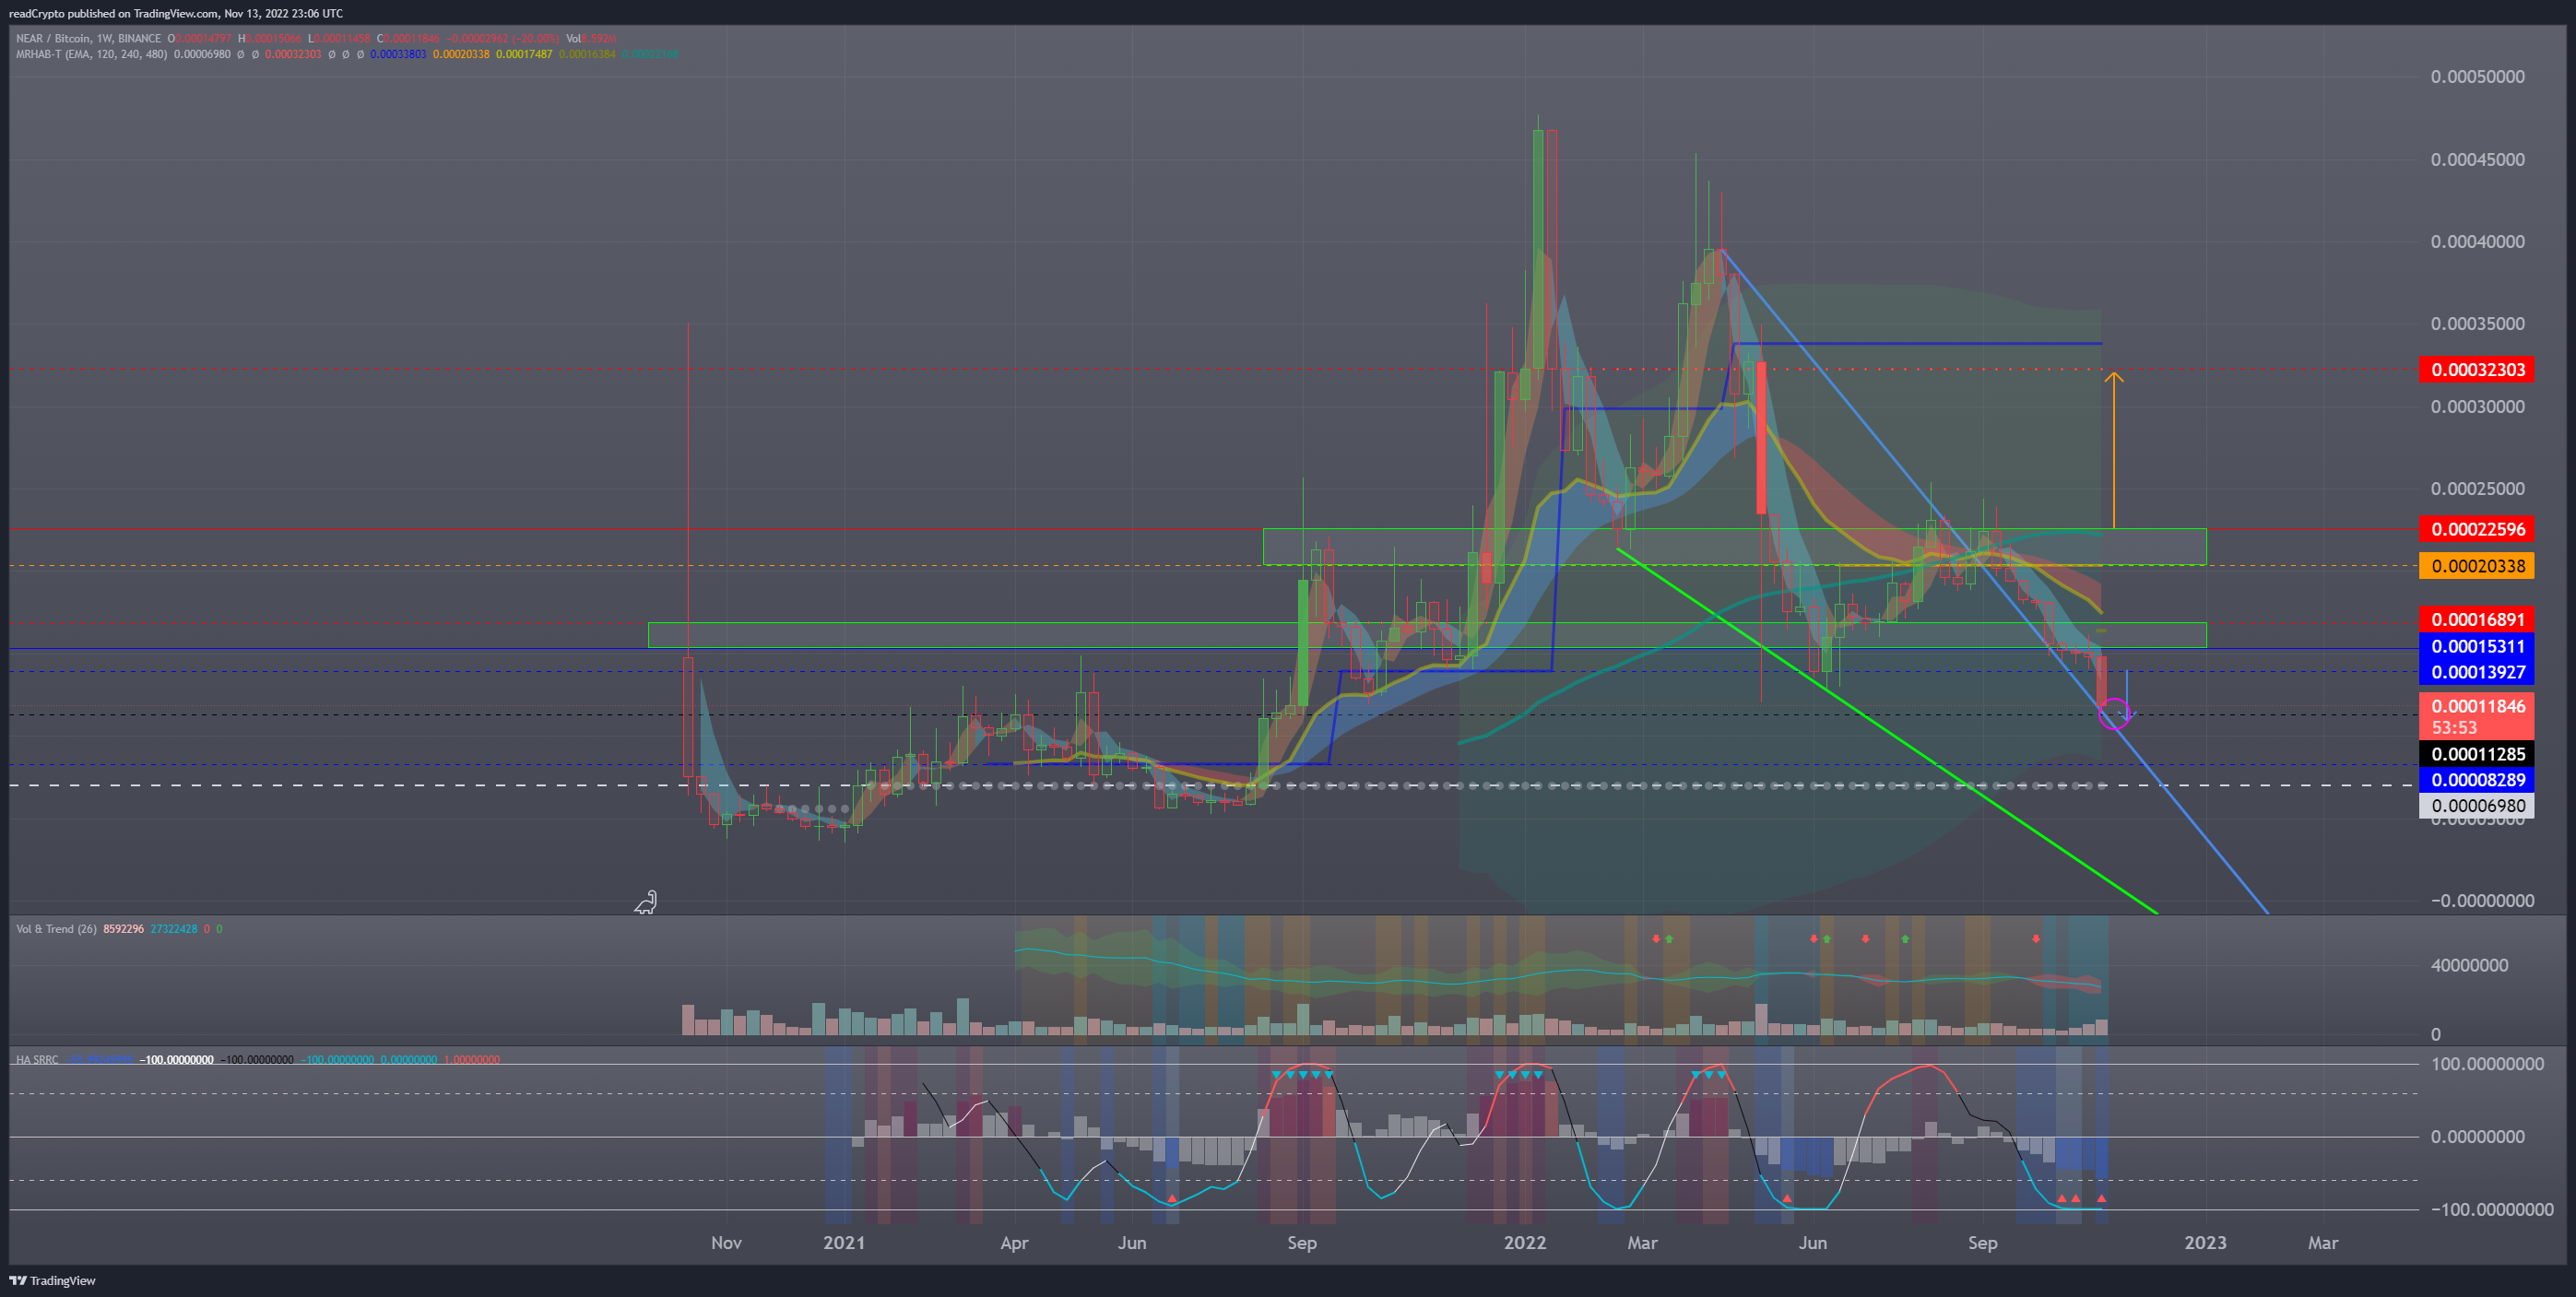This screenshot has width=2576, height=1297.
Task: Click 0.00045000 on the price axis
Action: point(2477,160)
